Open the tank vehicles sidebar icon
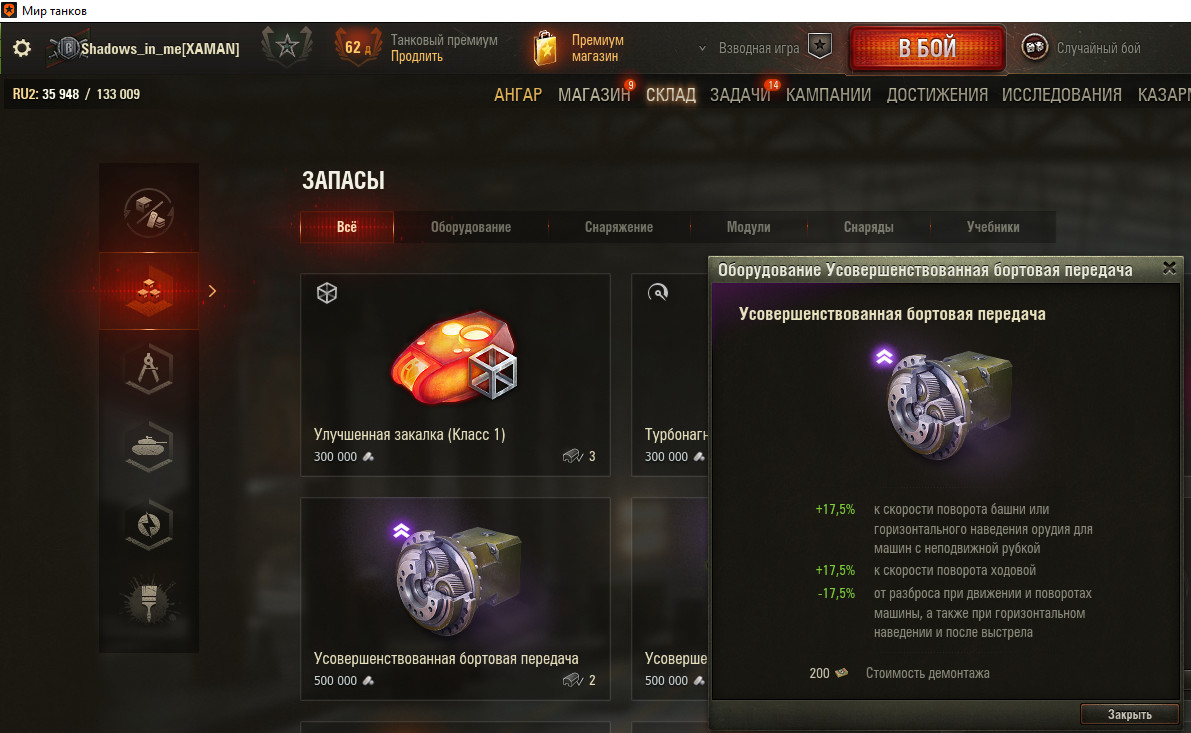 [149, 447]
